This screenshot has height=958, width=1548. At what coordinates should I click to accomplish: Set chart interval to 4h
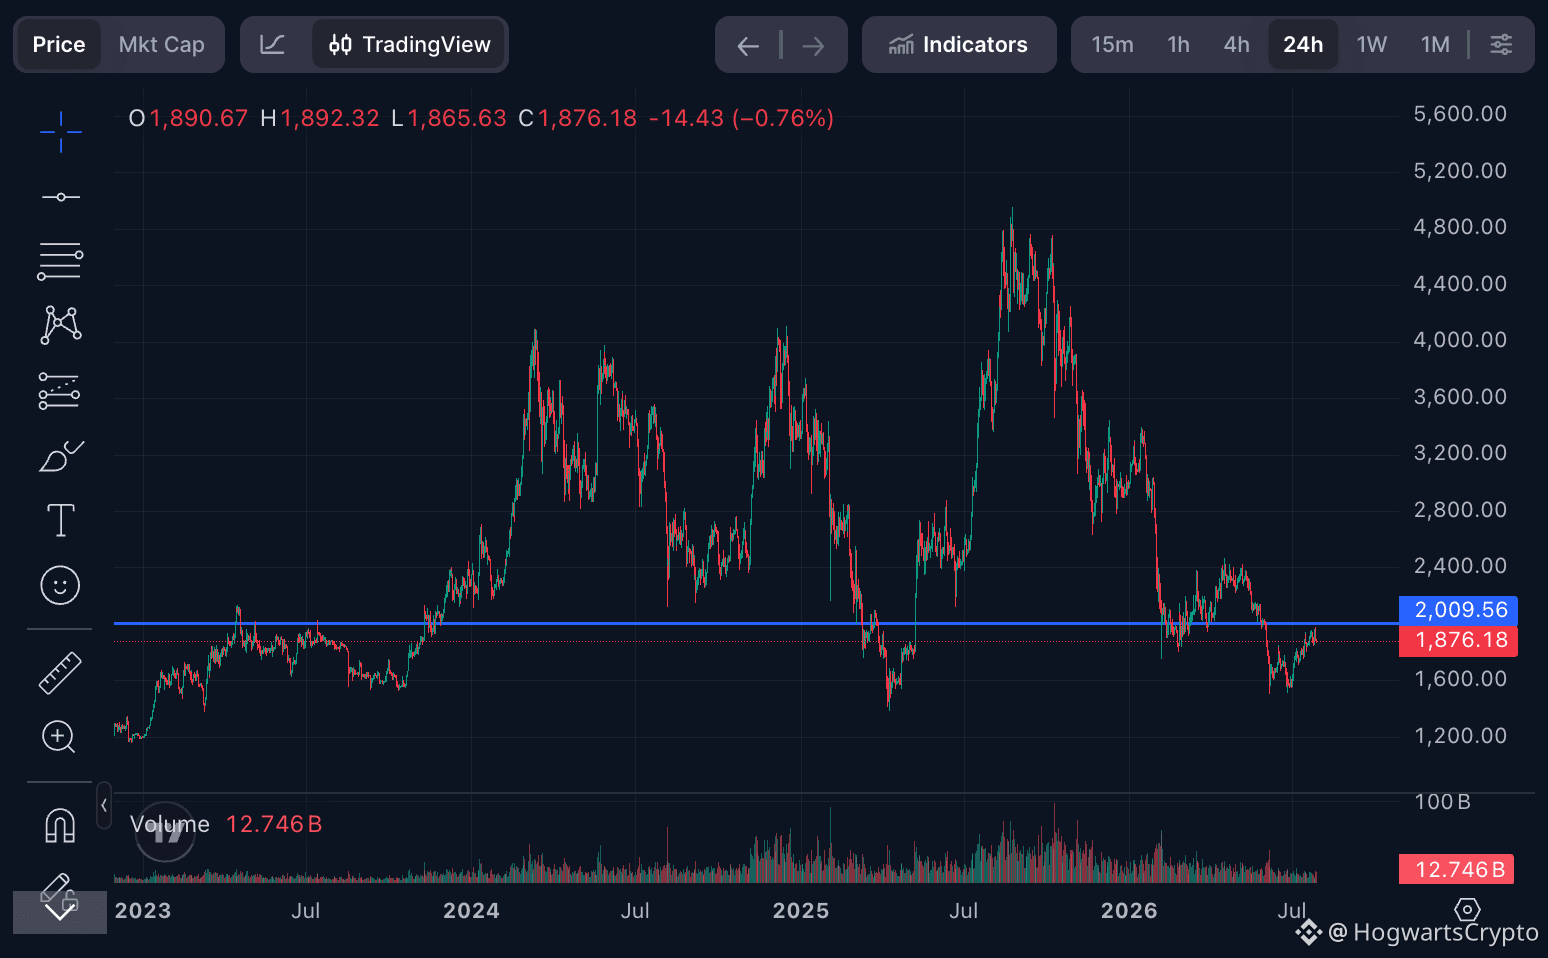[1237, 44]
